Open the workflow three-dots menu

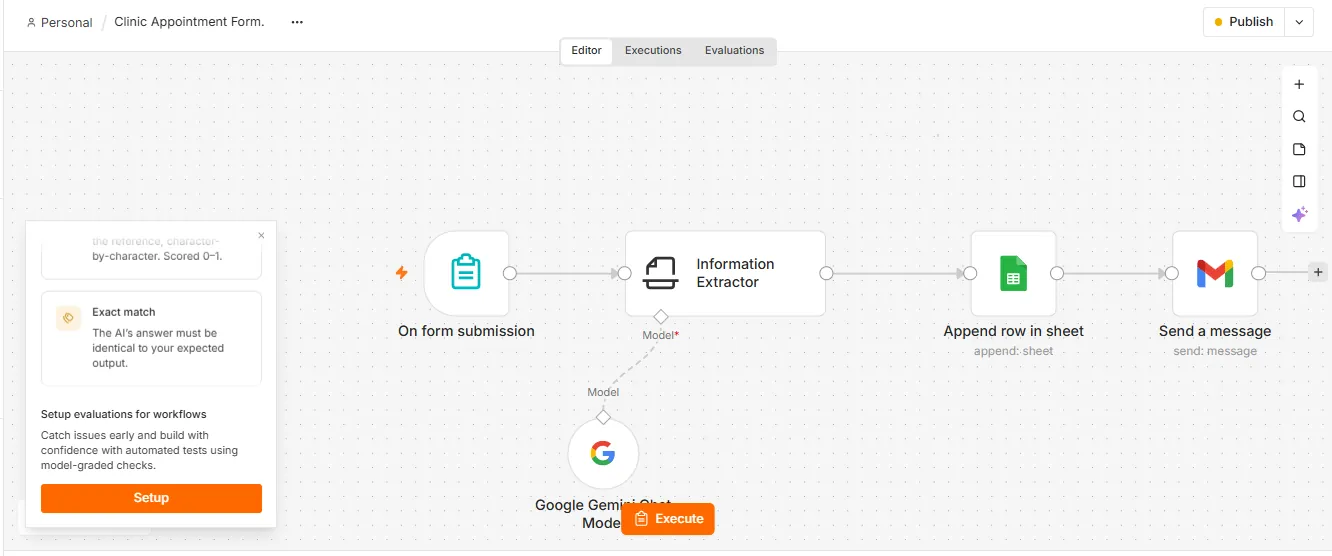click(x=297, y=22)
